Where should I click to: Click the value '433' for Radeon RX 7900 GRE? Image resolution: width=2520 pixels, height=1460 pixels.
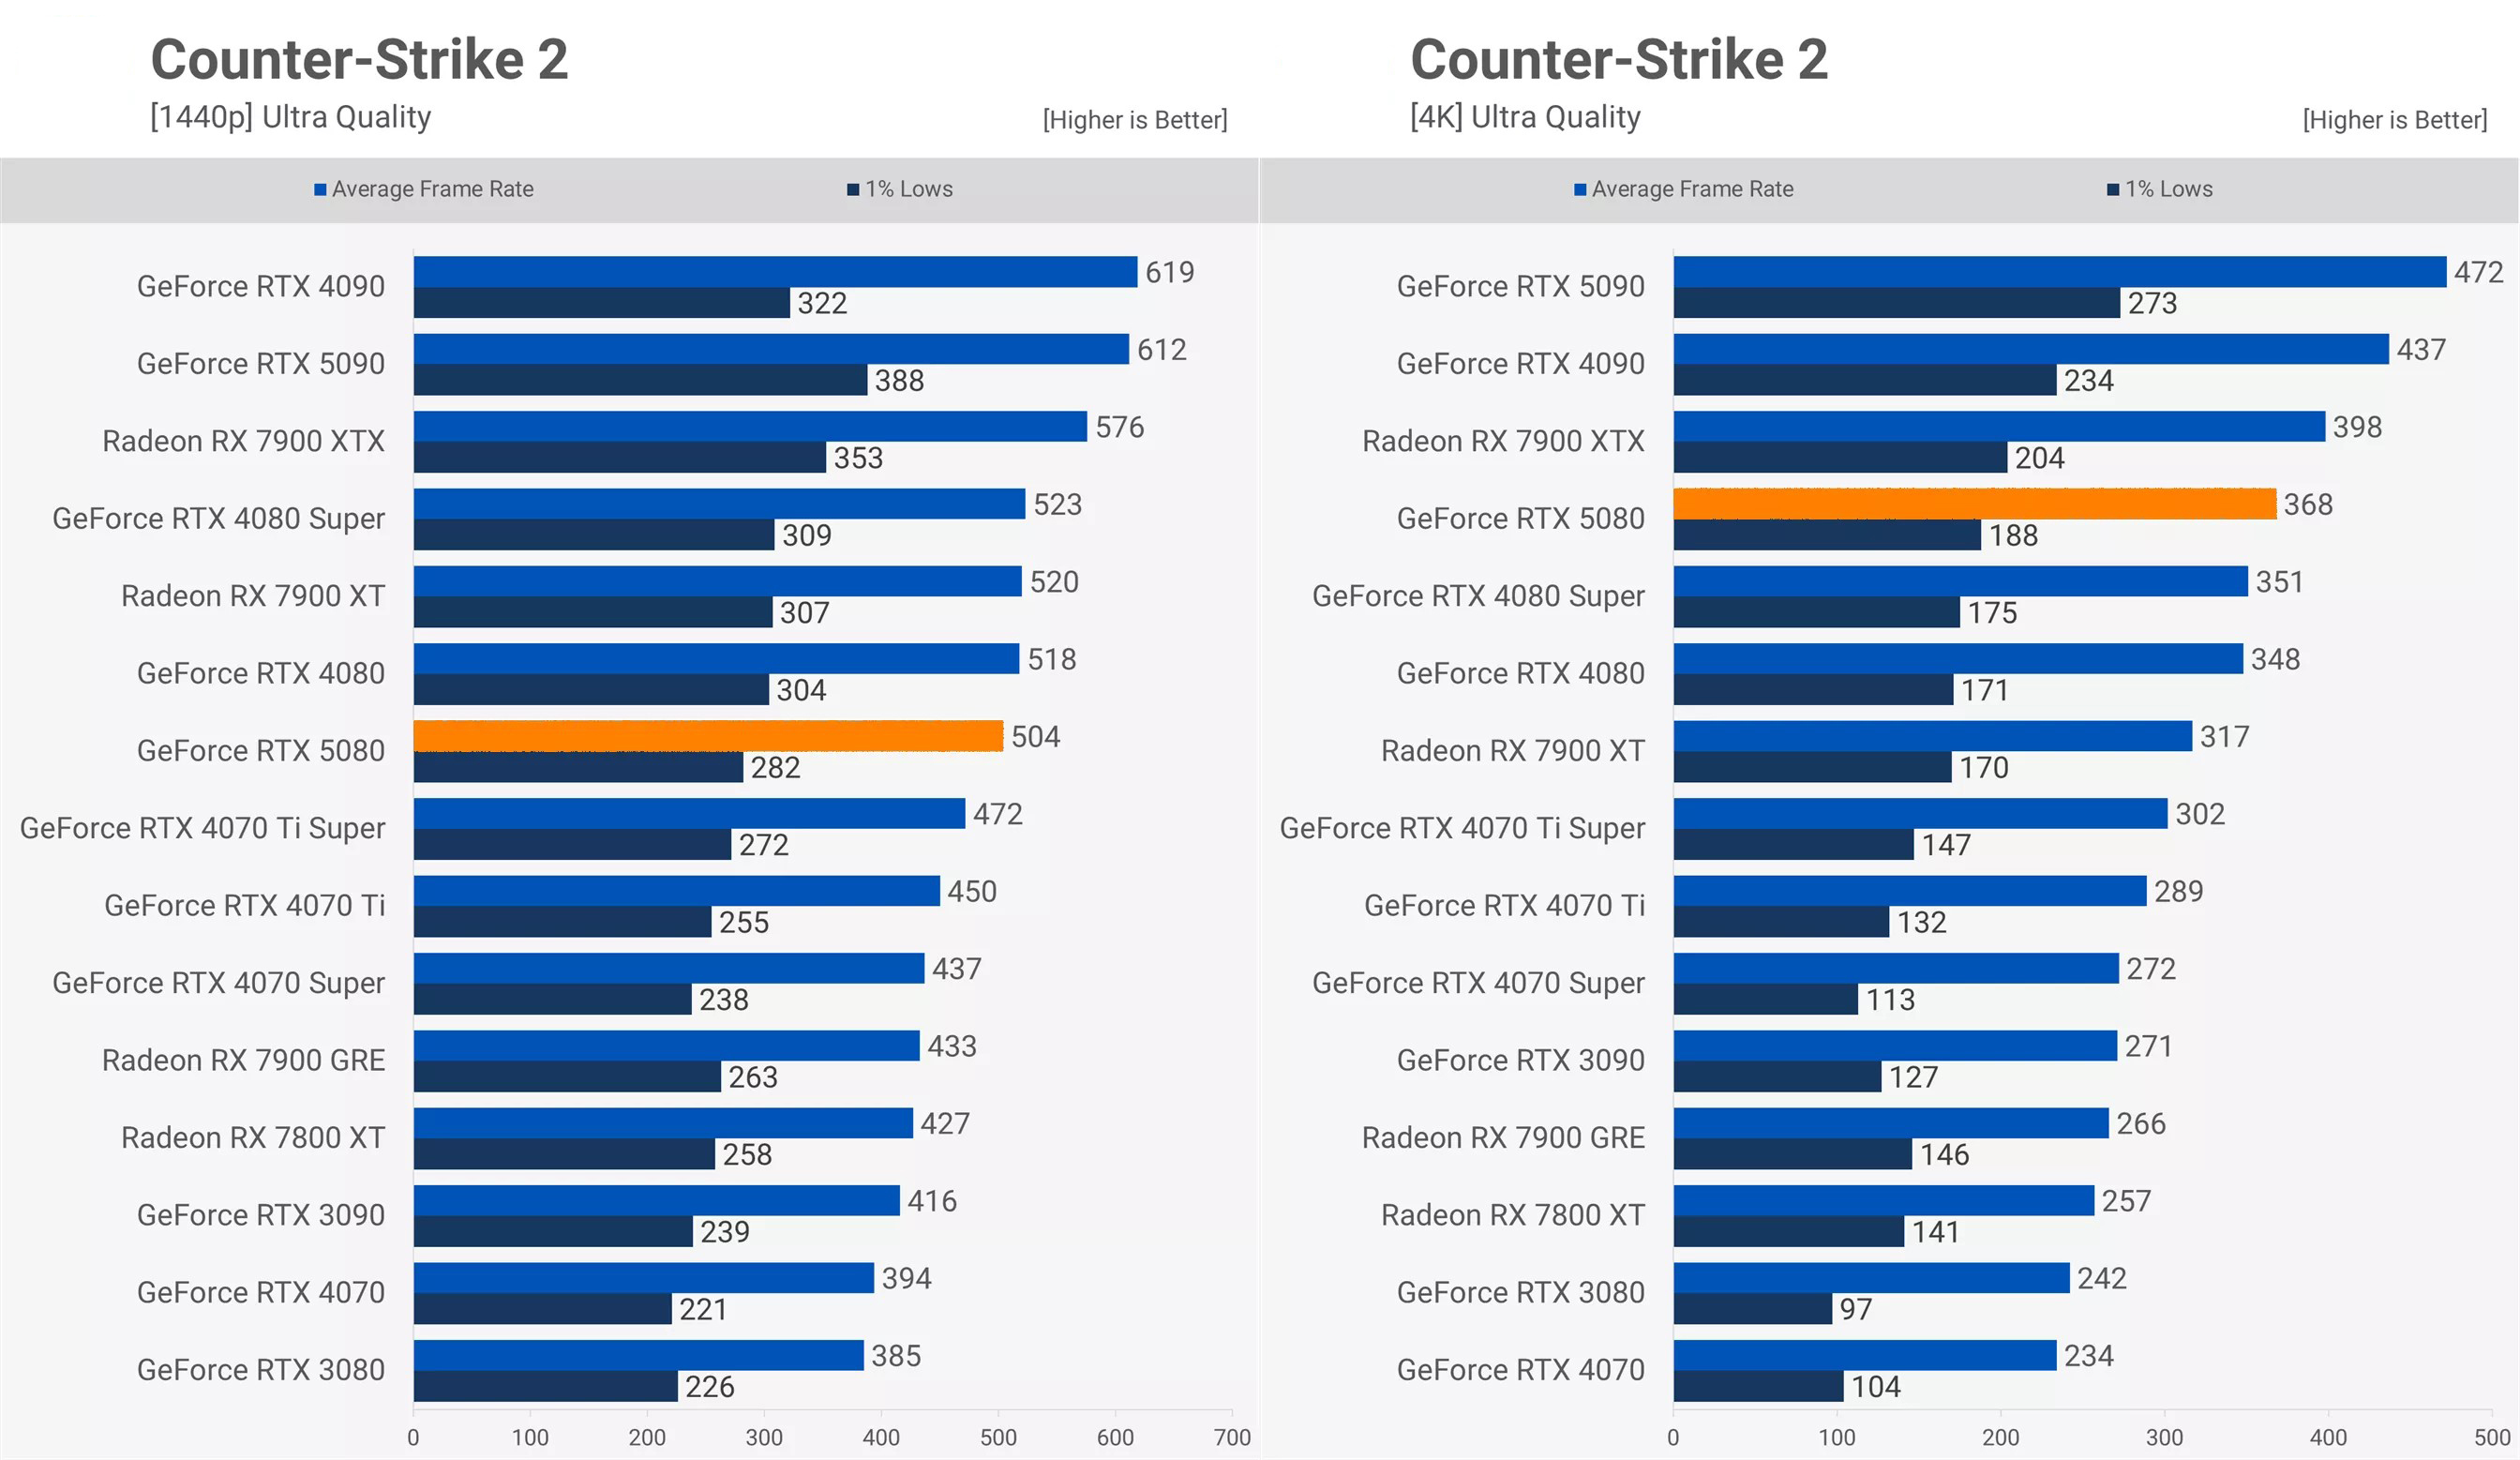click(x=952, y=1047)
